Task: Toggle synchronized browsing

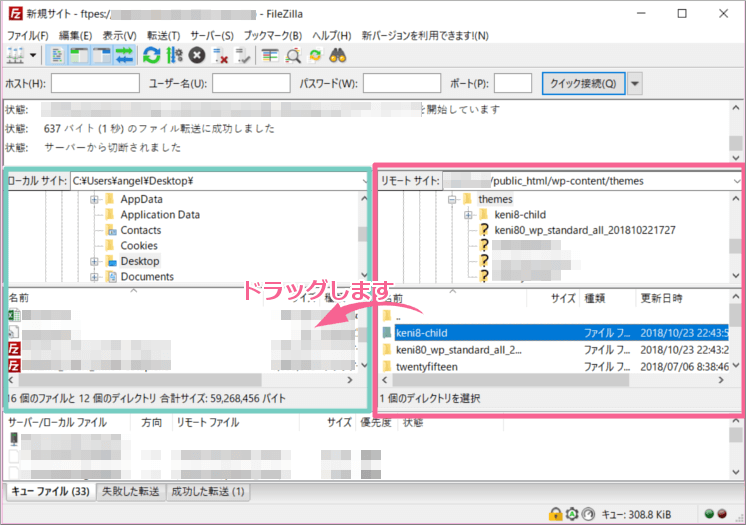Action: (315, 56)
